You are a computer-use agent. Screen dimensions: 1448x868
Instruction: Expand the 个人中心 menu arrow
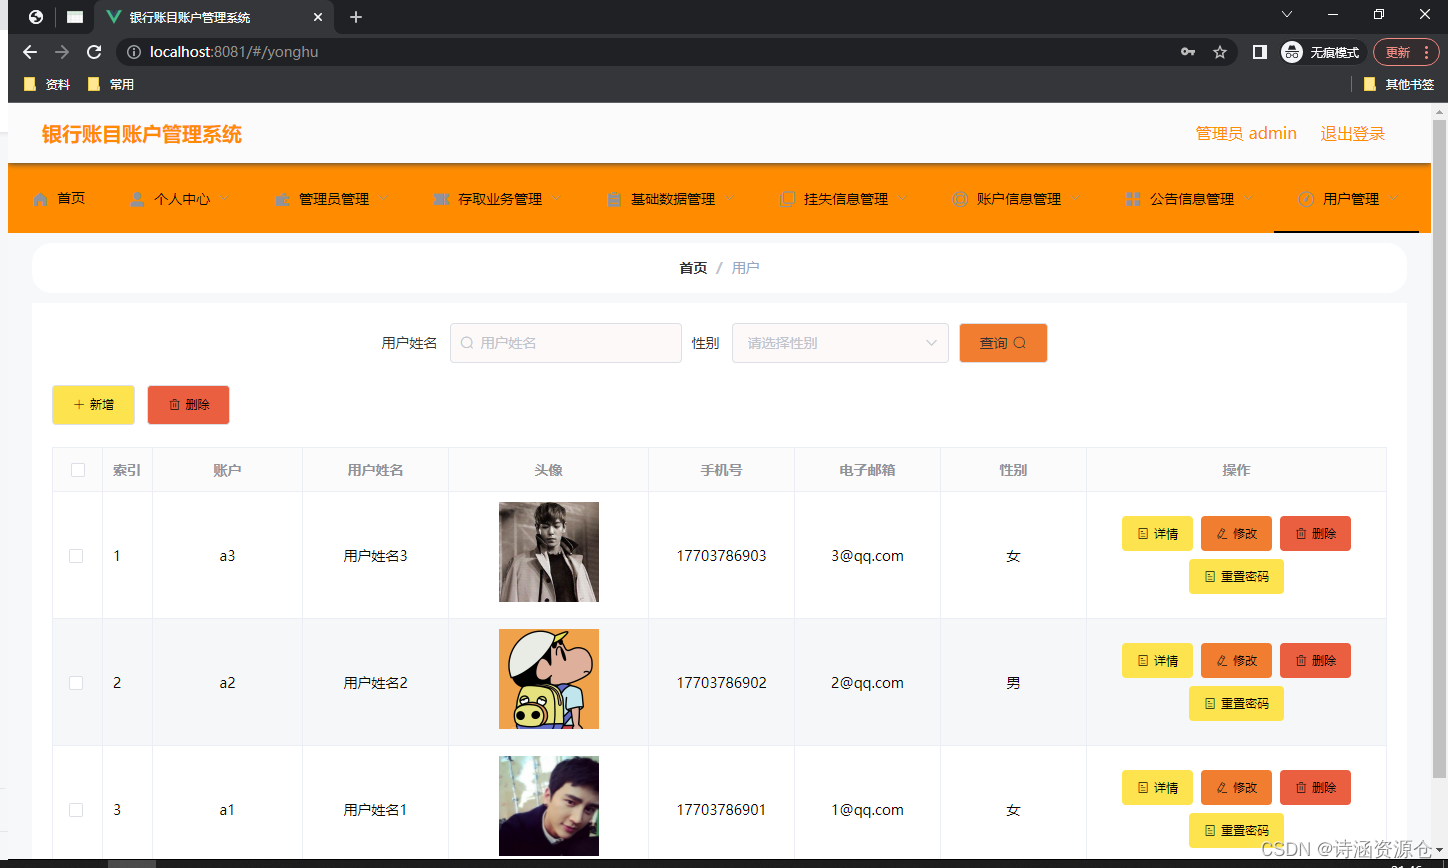[225, 198]
